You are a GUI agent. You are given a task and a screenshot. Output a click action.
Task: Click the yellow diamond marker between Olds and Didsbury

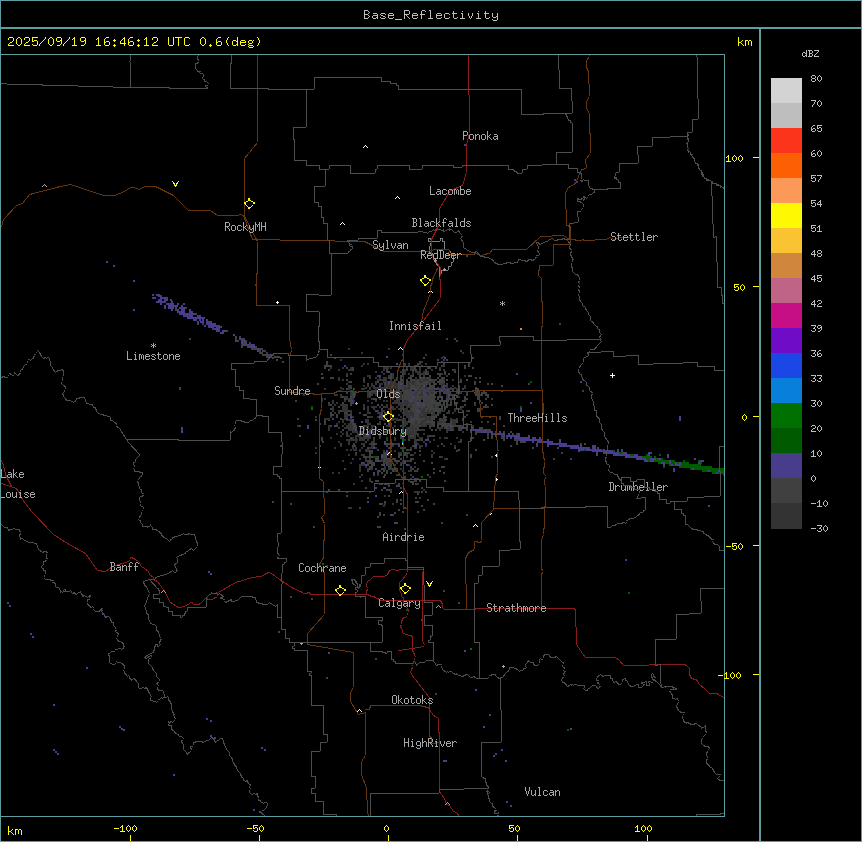(x=389, y=417)
